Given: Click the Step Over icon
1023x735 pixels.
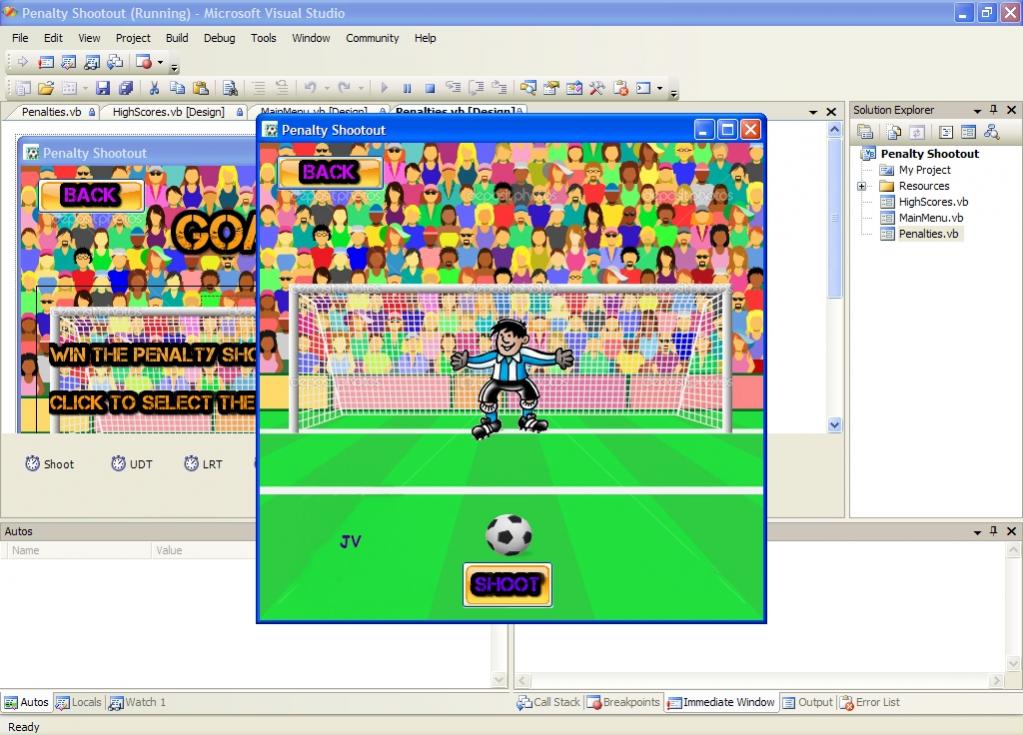Looking at the screenshot, I should (476, 87).
